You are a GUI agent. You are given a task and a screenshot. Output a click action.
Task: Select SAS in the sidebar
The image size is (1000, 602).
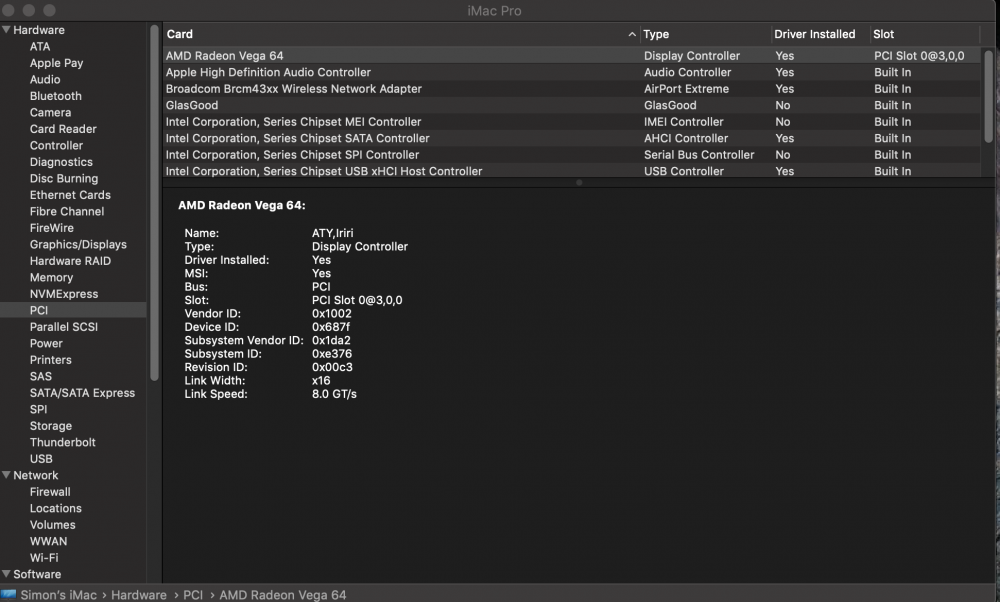(x=41, y=376)
